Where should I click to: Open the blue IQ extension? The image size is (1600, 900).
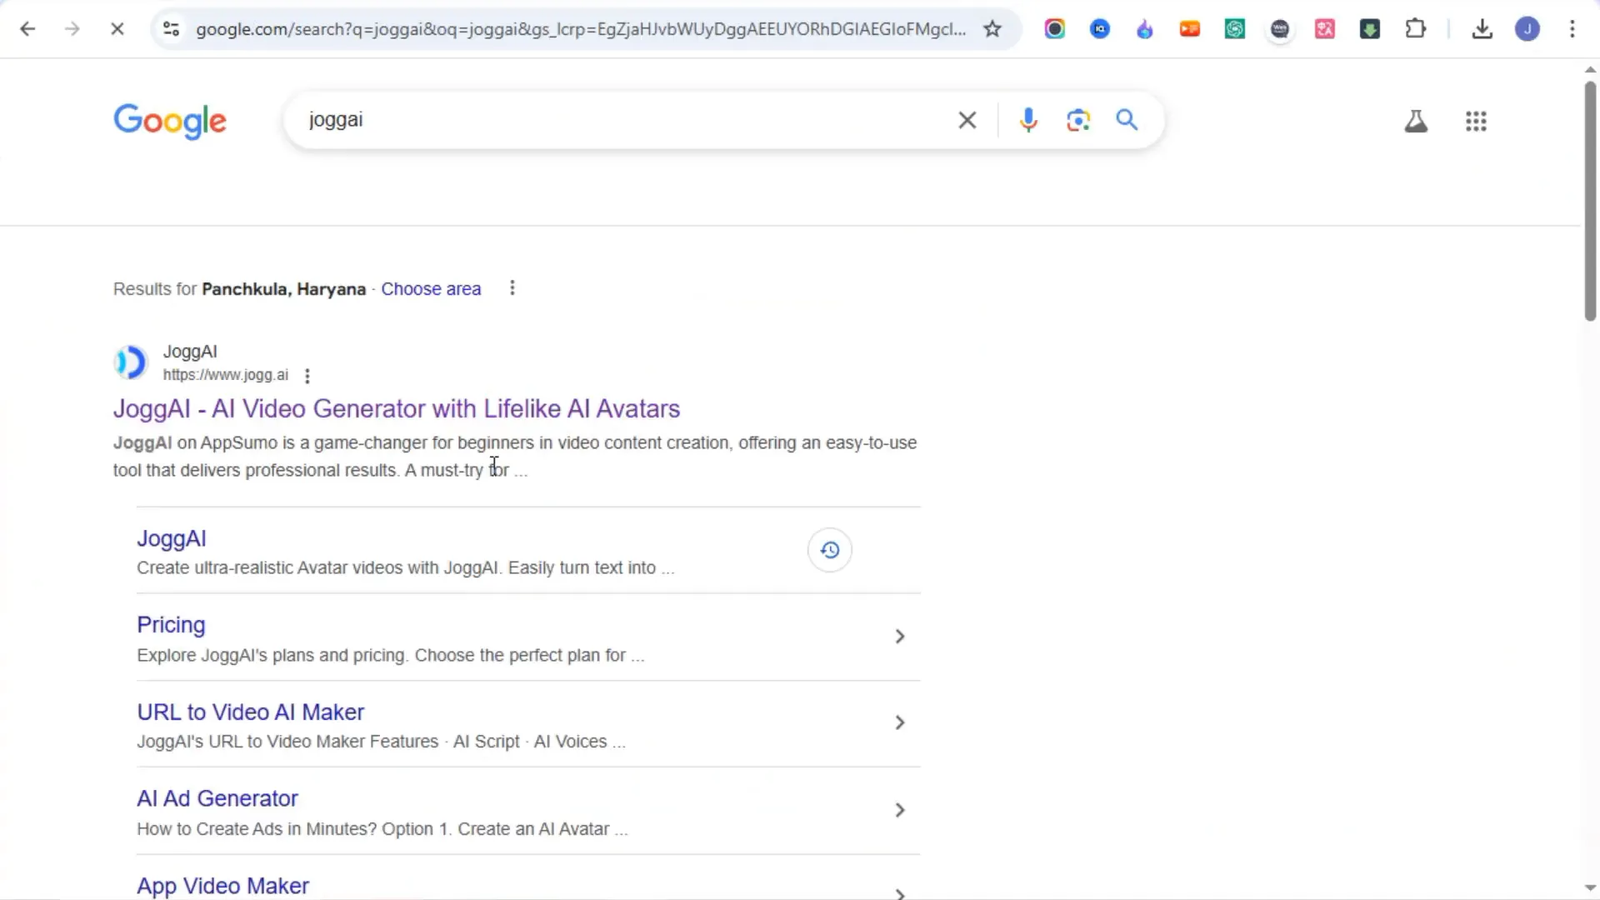(x=1100, y=29)
